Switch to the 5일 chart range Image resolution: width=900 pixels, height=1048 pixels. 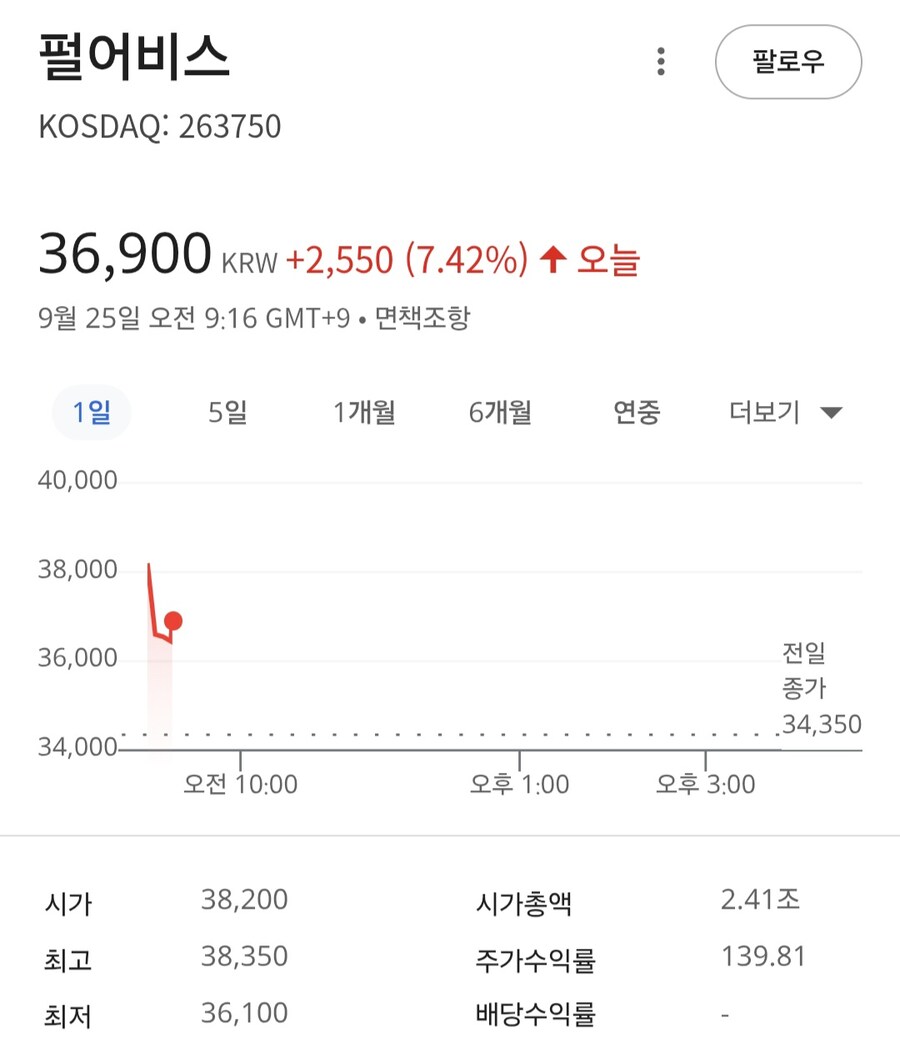pyautogui.click(x=228, y=412)
